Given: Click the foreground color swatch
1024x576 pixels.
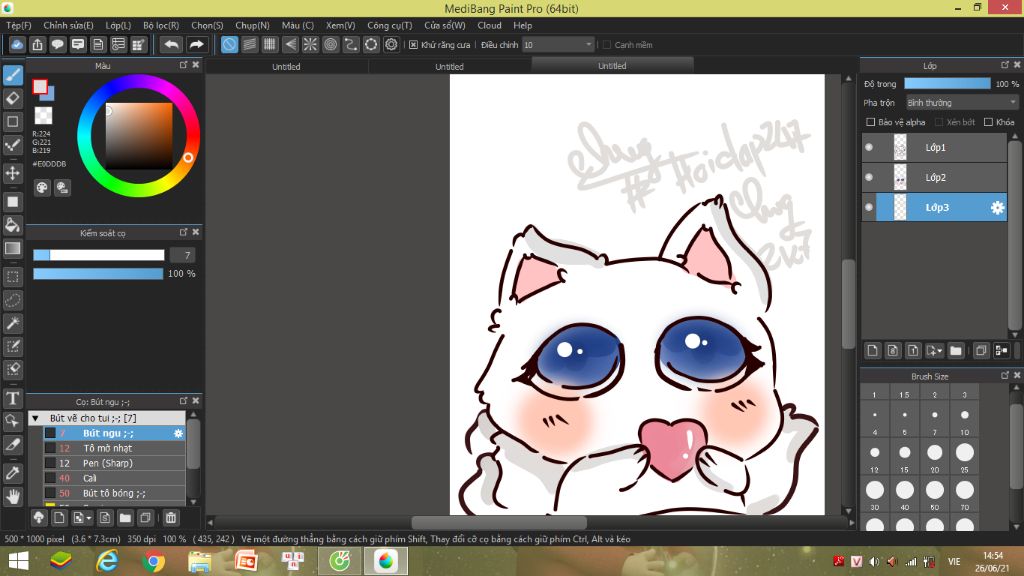Looking at the screenshot, I should (40, 87).
